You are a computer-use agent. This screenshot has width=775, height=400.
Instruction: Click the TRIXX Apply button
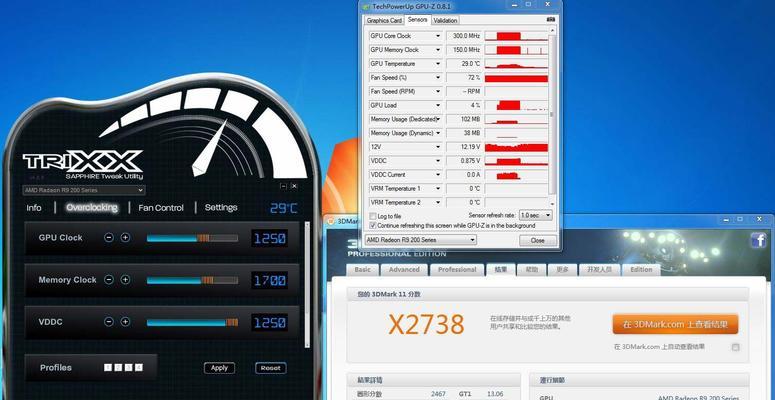[219, 368]
